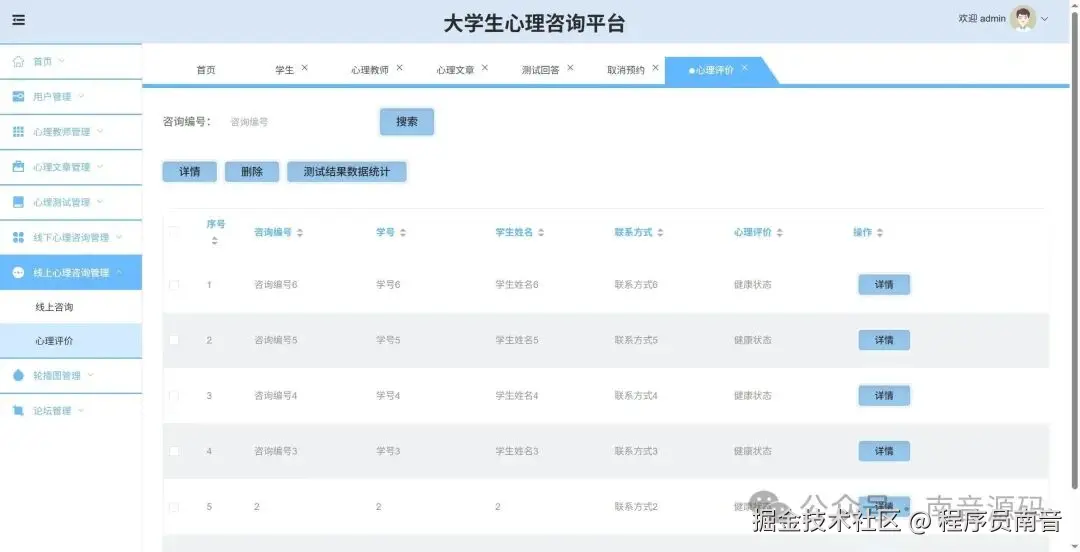This screenshot has height=552, width=1080.
Task: Check the row with 咨询编号6
Action: (174, 285)
